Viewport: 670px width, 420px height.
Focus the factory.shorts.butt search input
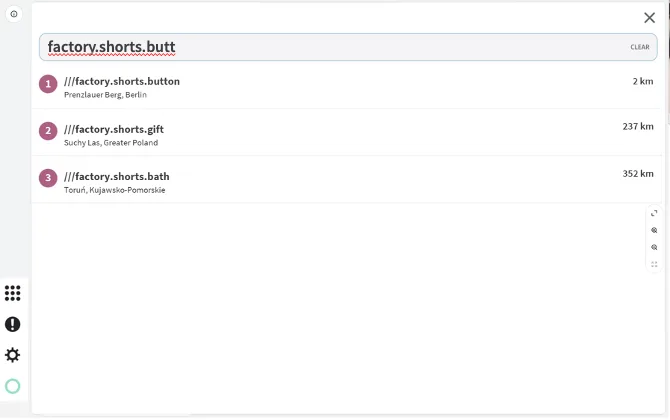(348, 47)
